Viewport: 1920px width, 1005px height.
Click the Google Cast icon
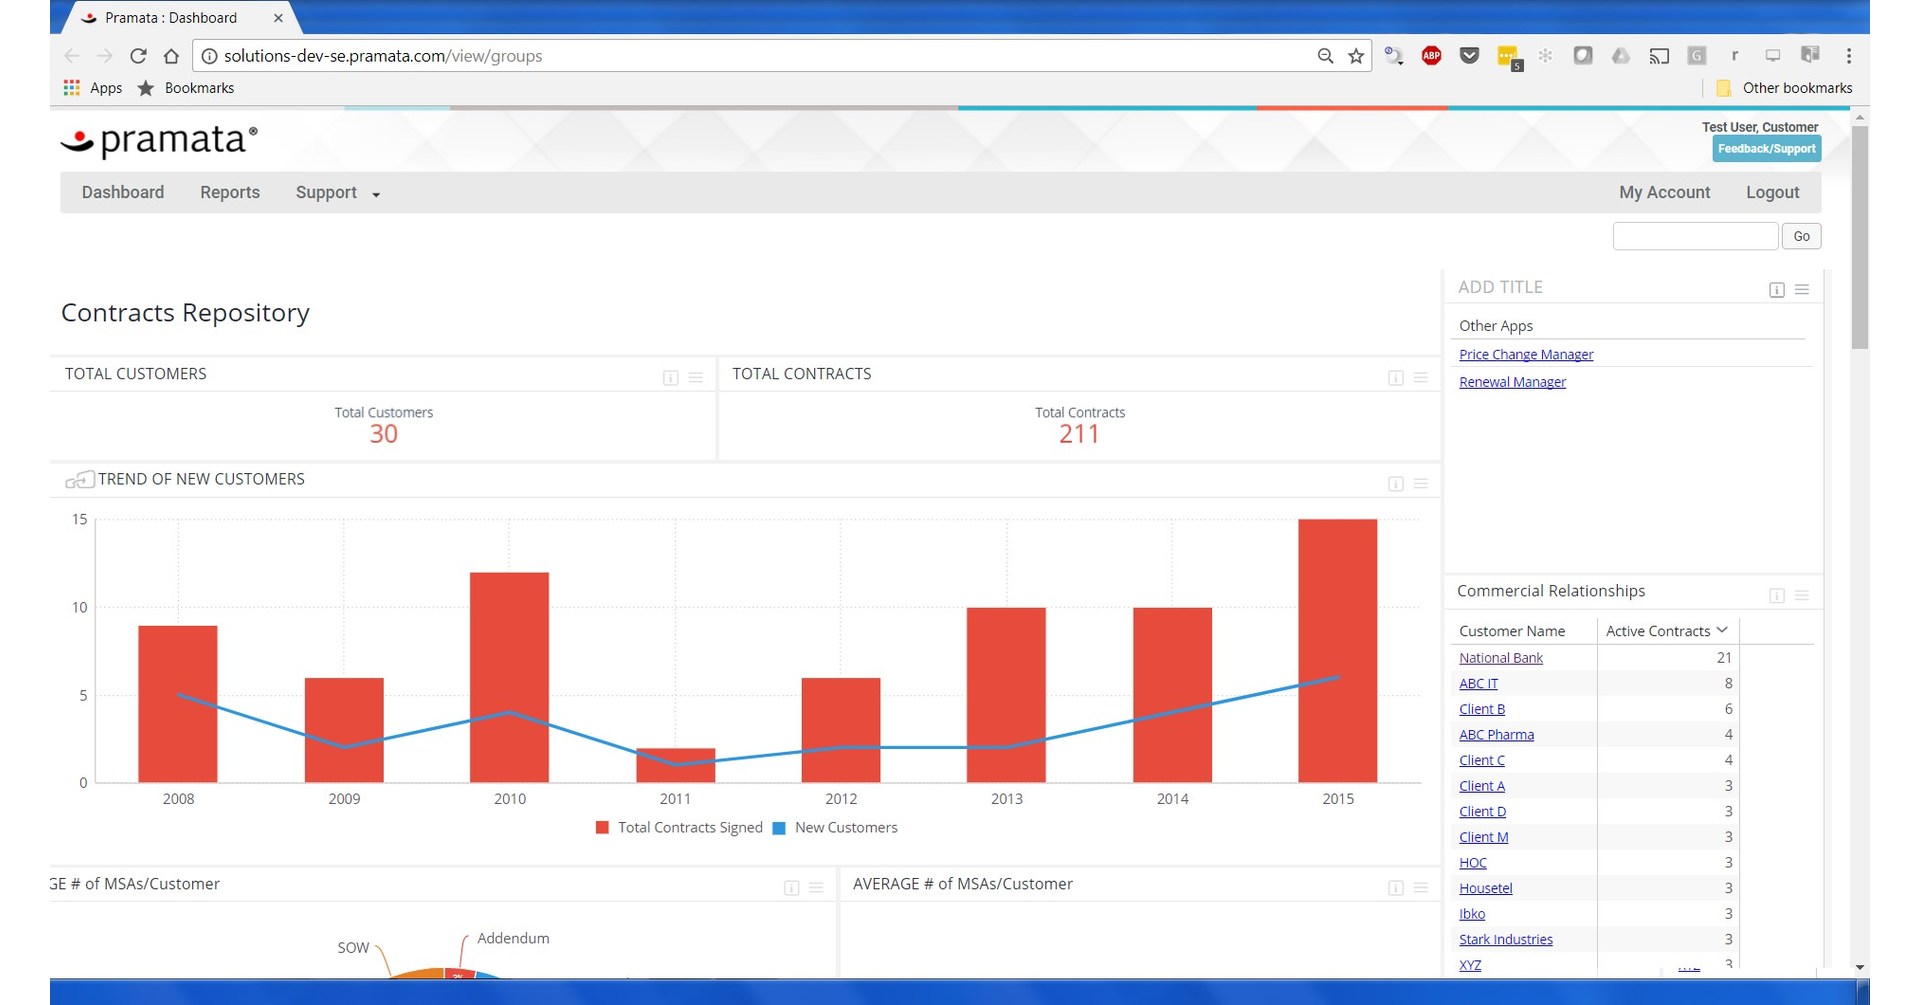click(1659, 56)
